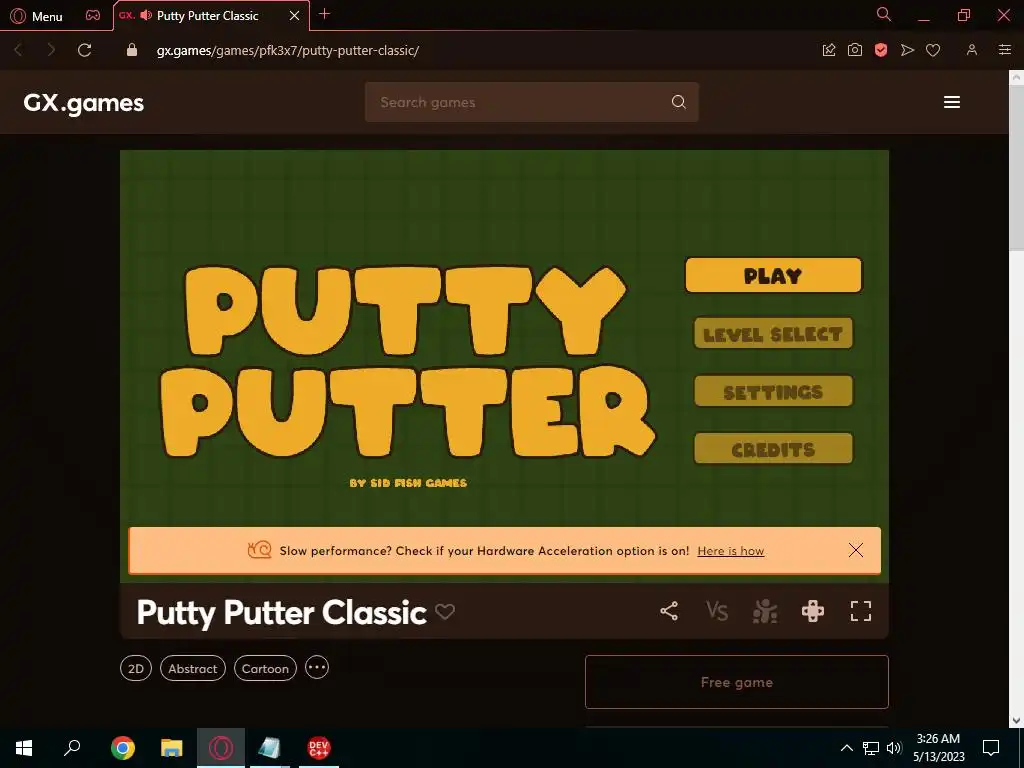1024x768 pixels.
Task: Click the search magnifier in search box
Action: [679, 102]
